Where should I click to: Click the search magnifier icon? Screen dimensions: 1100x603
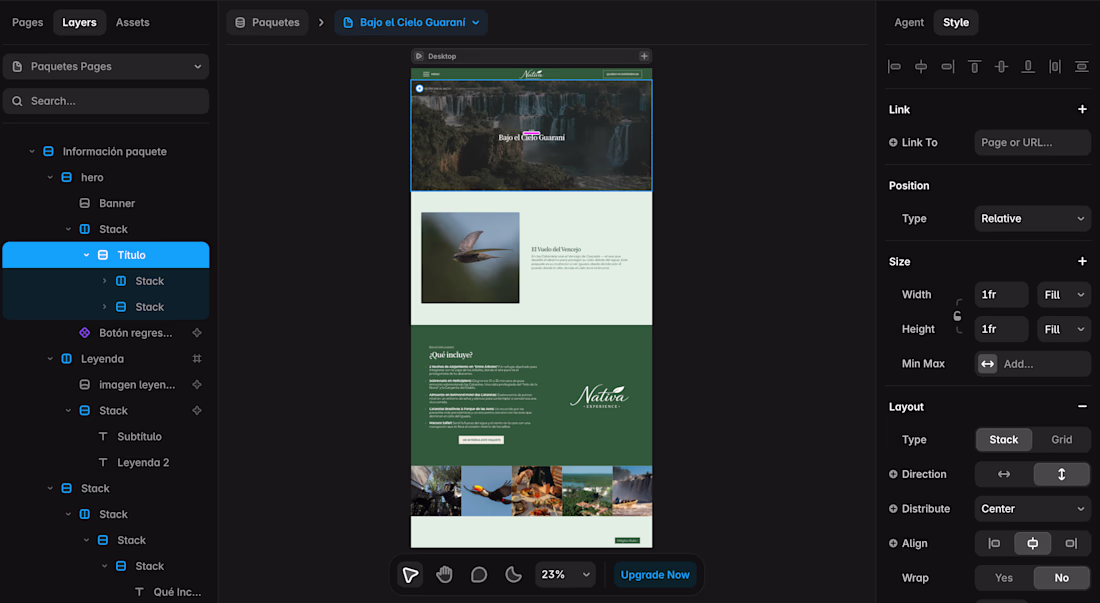pyautogui.click(x=18, y=101)
